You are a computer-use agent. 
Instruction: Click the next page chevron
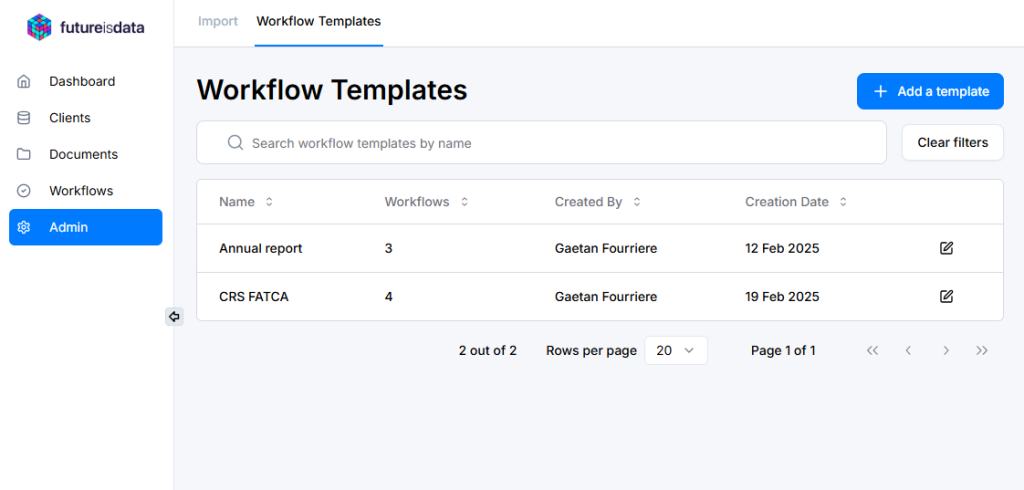[945, 350]
